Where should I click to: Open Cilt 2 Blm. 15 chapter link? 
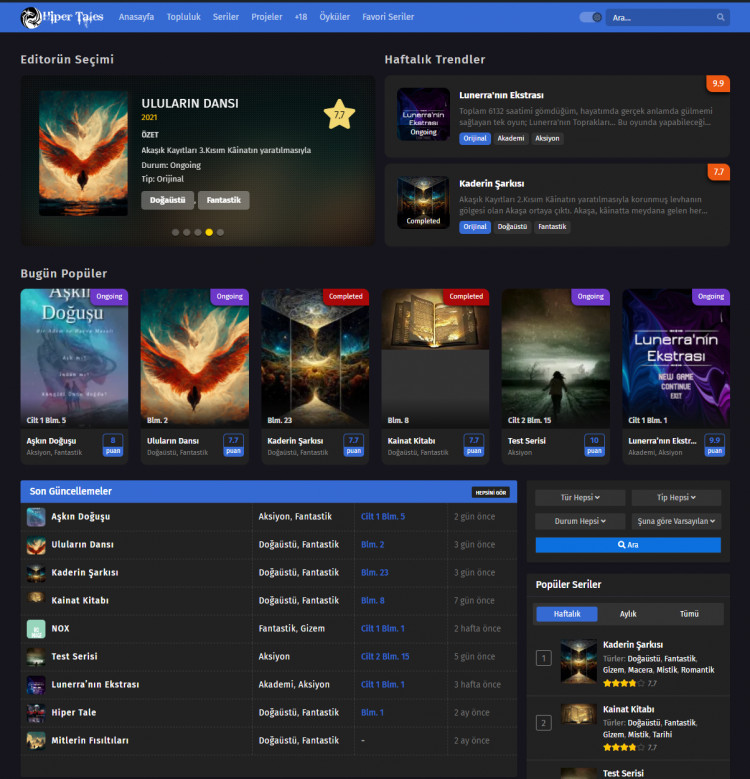[x=385, y=656]
